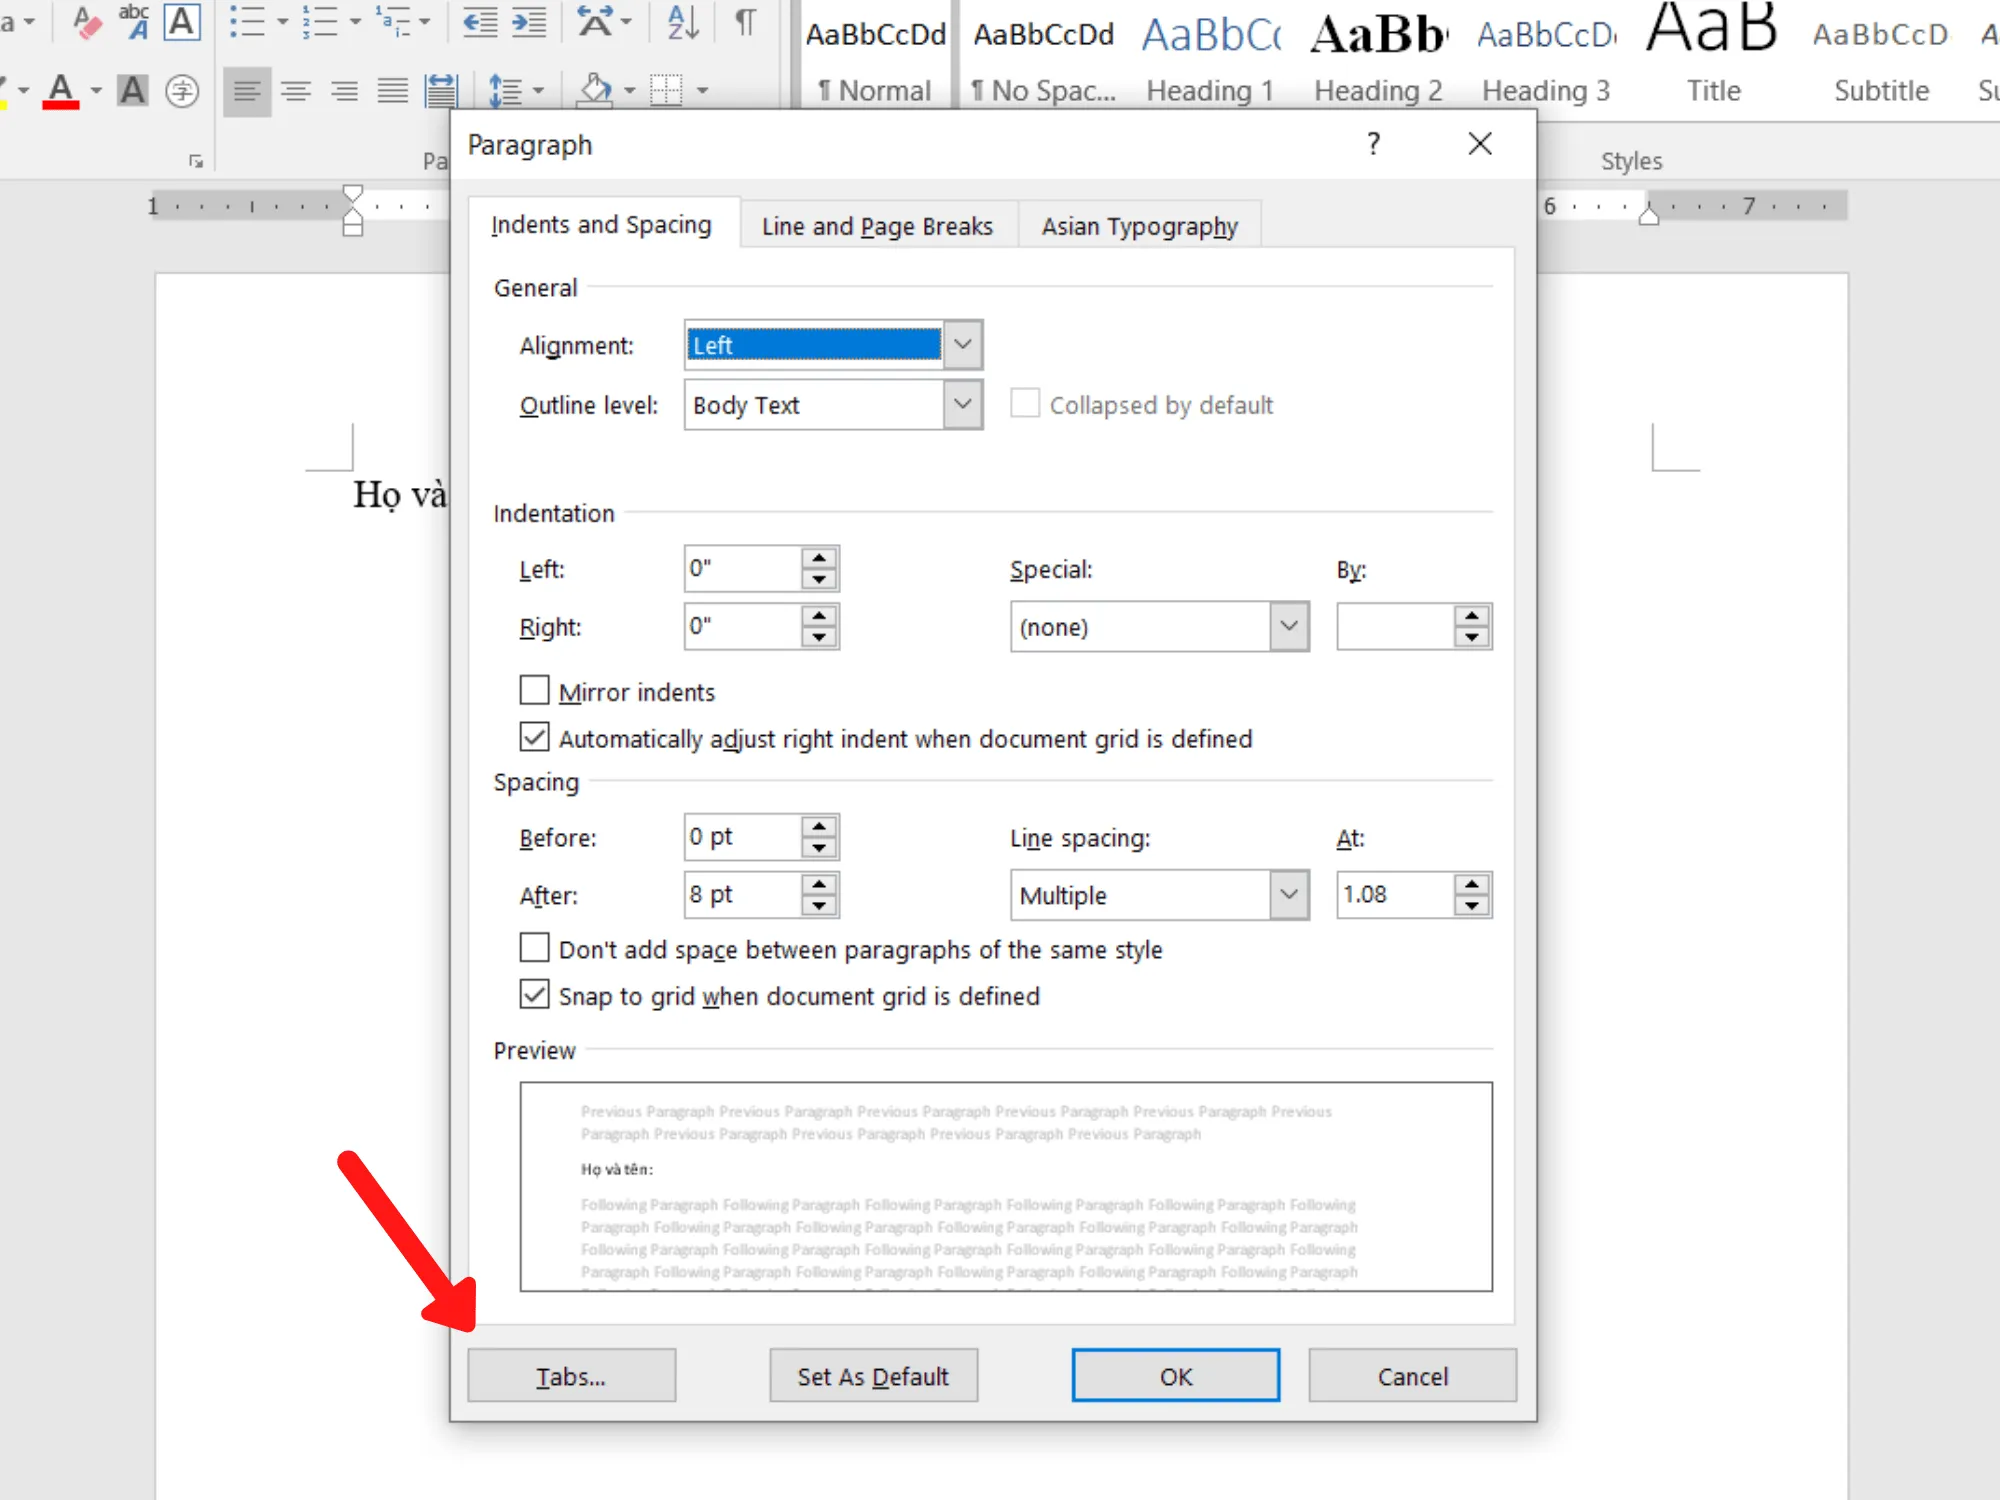This screenshot has width=2000, height=1500.
Task: Enable Mirror indents checkbox
Action: [534, 690]
